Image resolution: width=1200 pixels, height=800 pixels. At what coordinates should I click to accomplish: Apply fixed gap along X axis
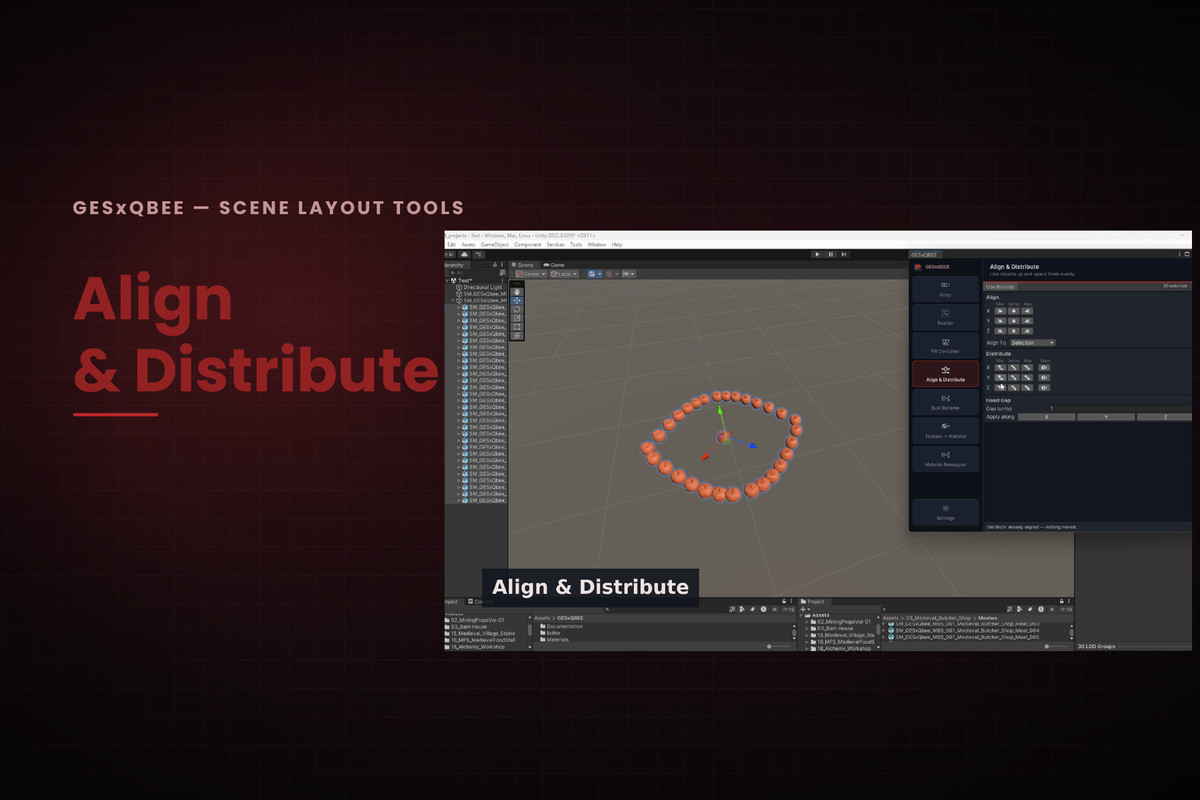(x=1046, y=416)
